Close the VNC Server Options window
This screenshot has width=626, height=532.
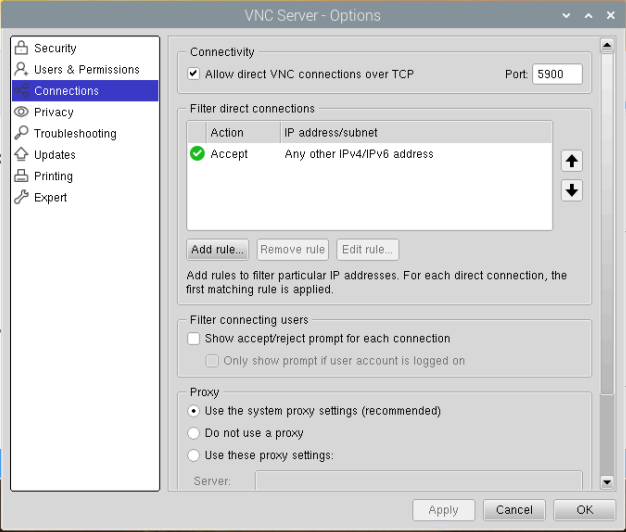(610, 16)
